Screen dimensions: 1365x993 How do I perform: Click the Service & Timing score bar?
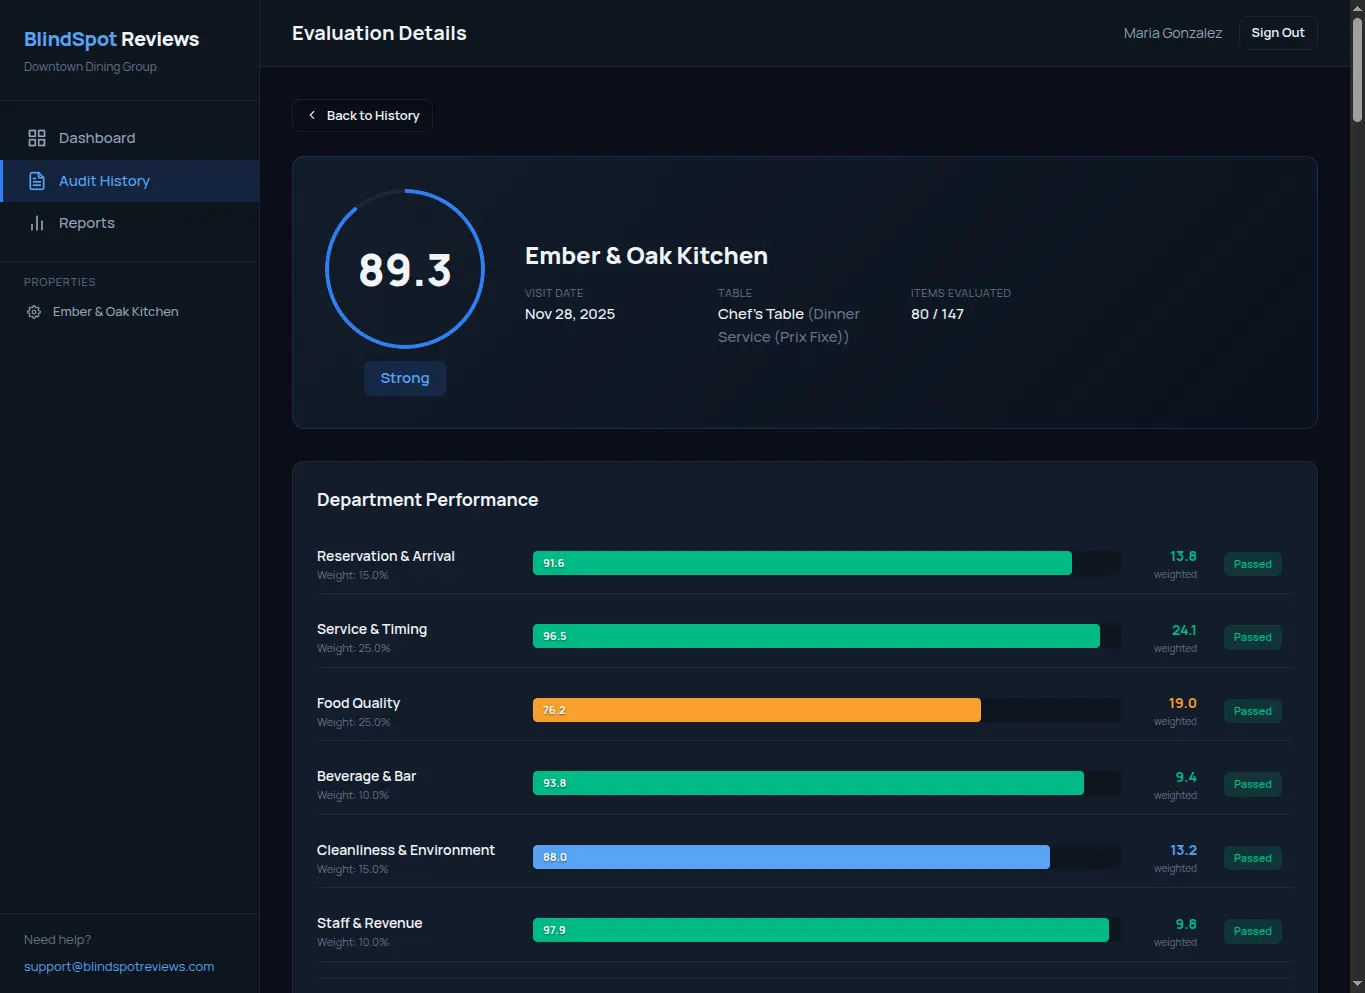click(816, 635)
